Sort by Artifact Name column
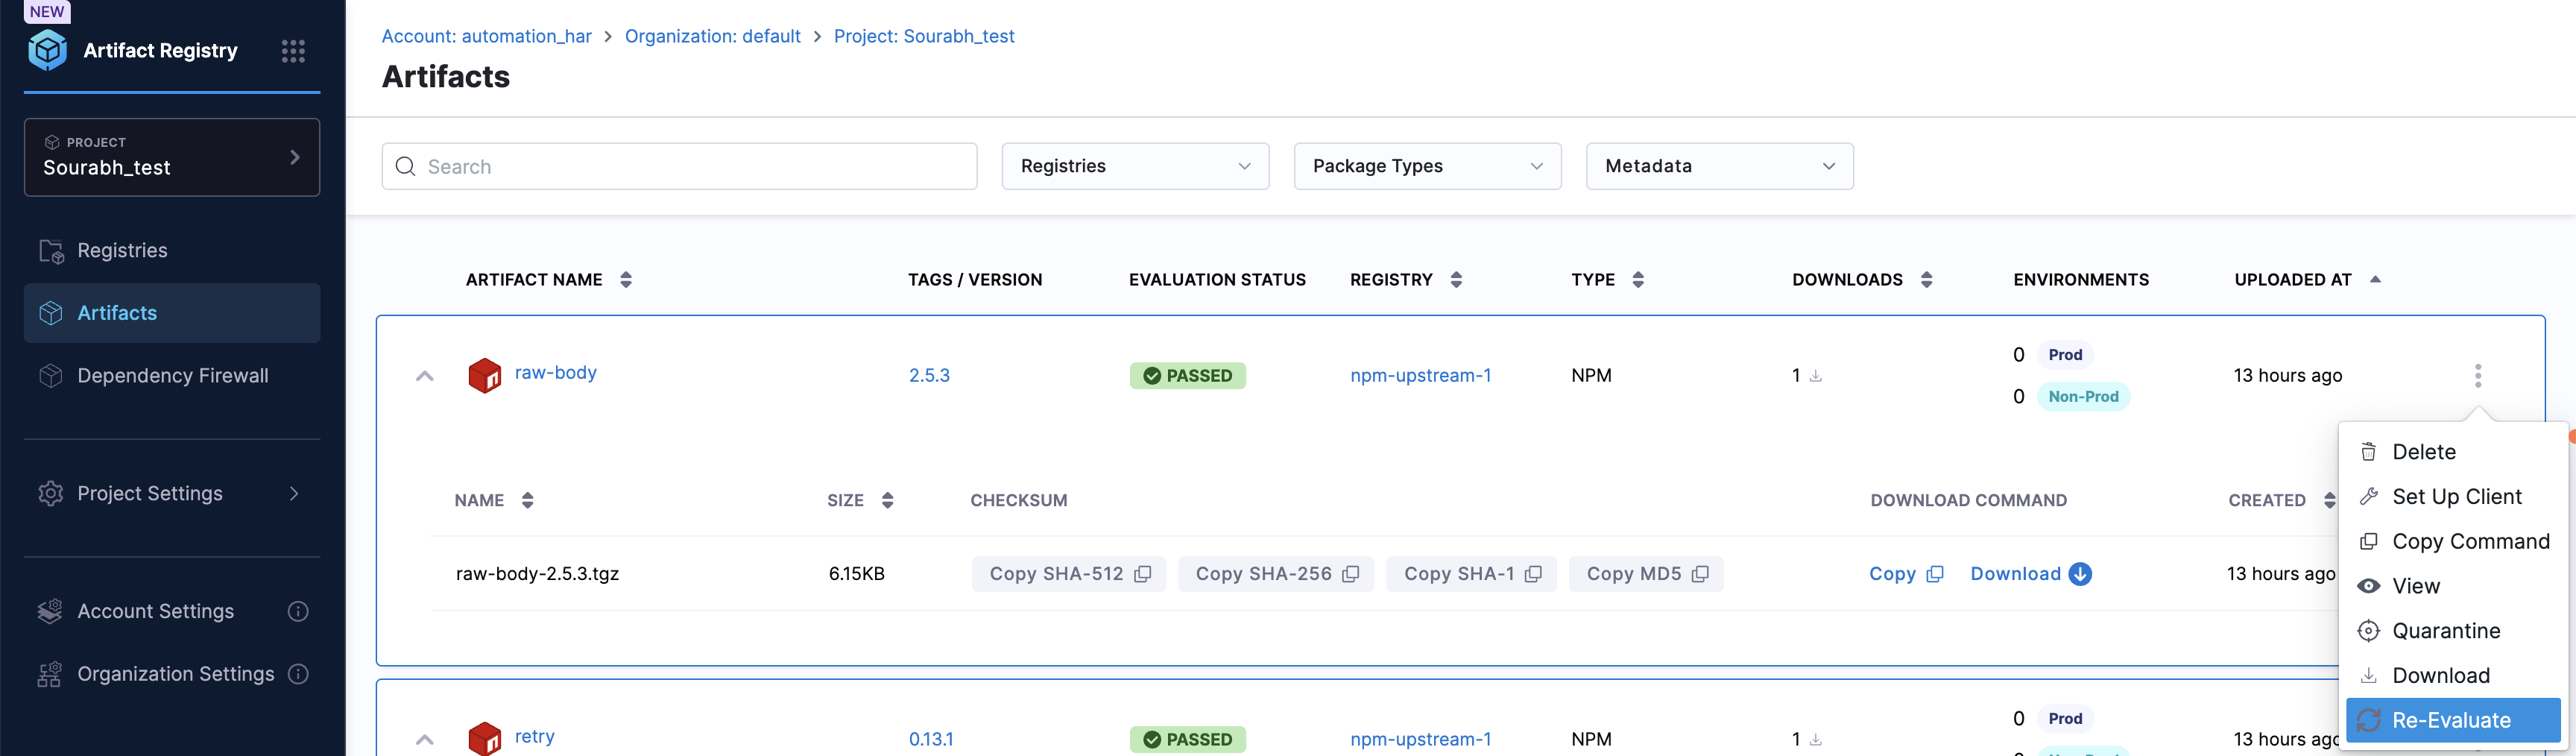Image resolution: width=2576 pixels, height=756 pixels. 626,280
